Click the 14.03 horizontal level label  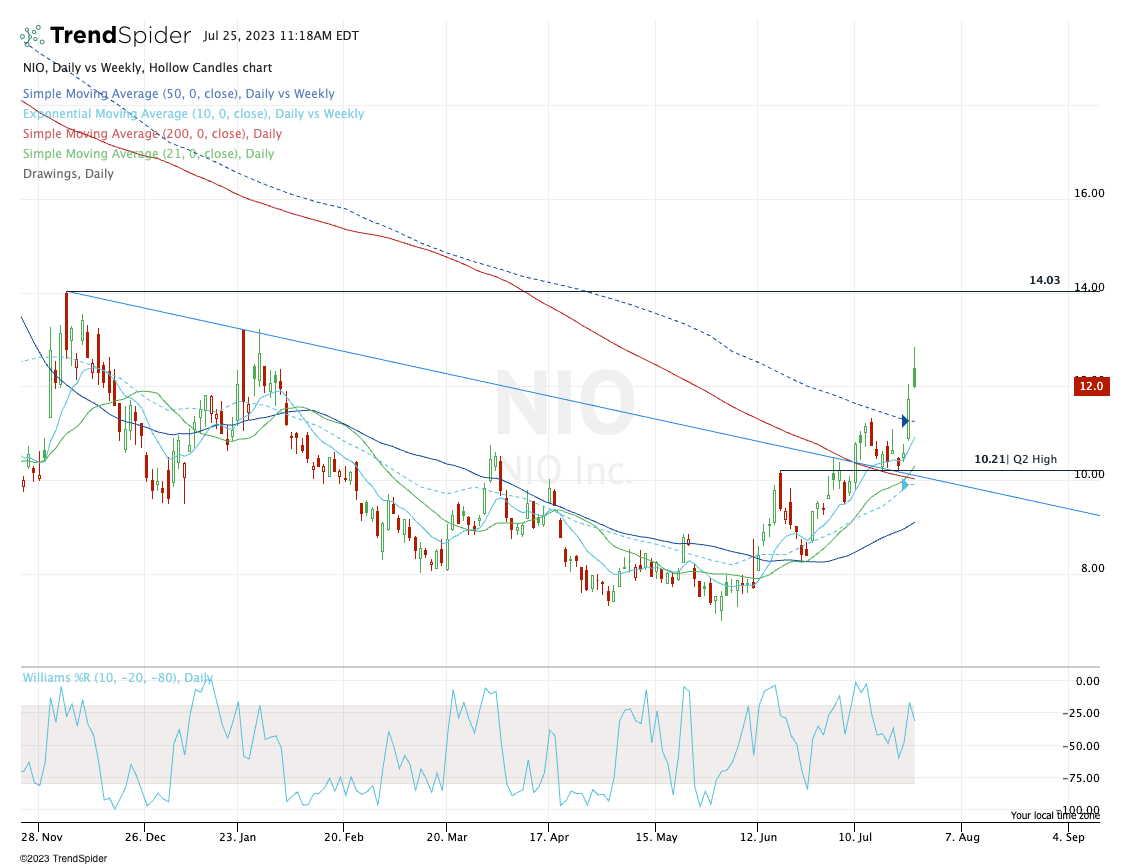(1044, 280)
